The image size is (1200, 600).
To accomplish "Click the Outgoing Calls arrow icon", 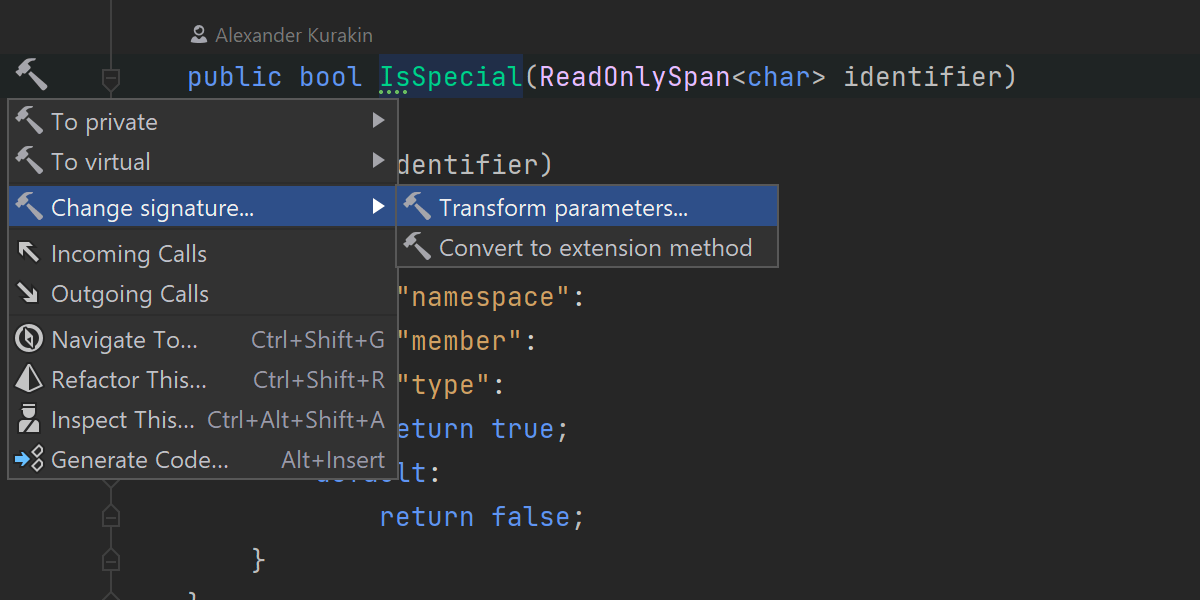I will point(29,294).
